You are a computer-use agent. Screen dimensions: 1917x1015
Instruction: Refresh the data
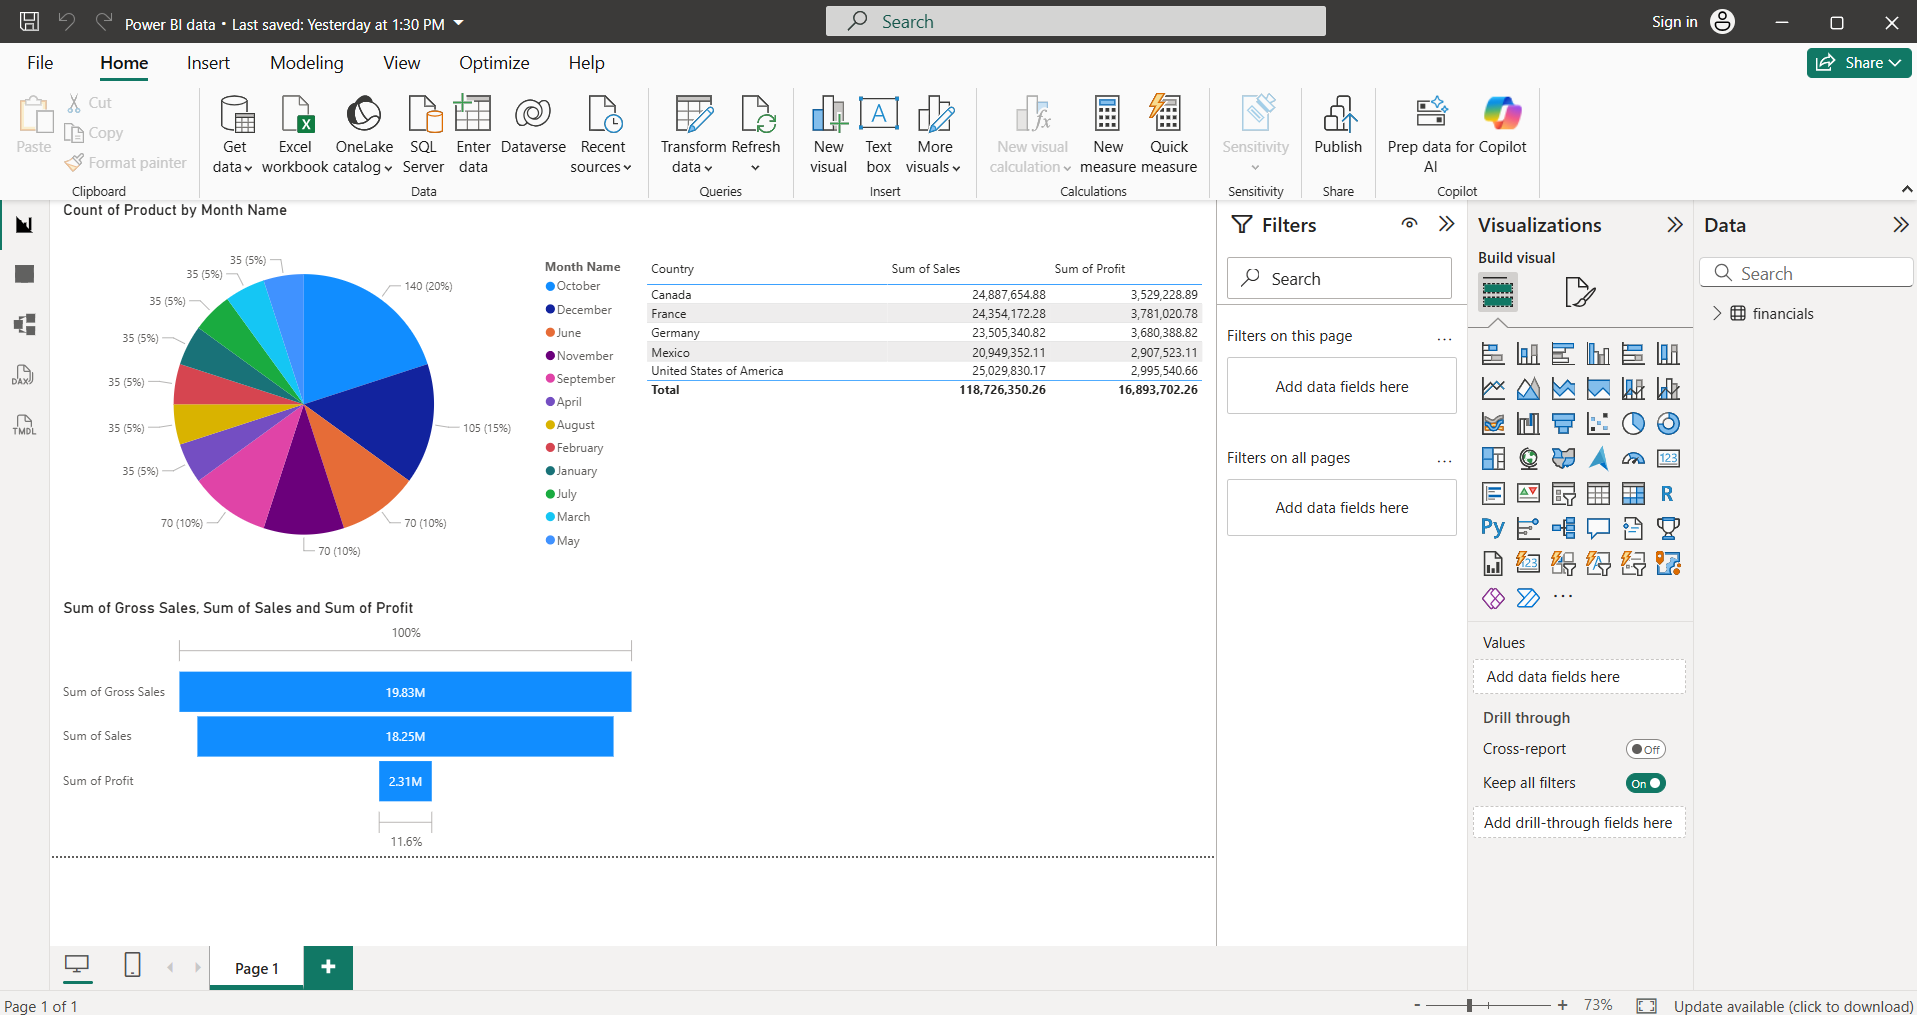[756, 135]
